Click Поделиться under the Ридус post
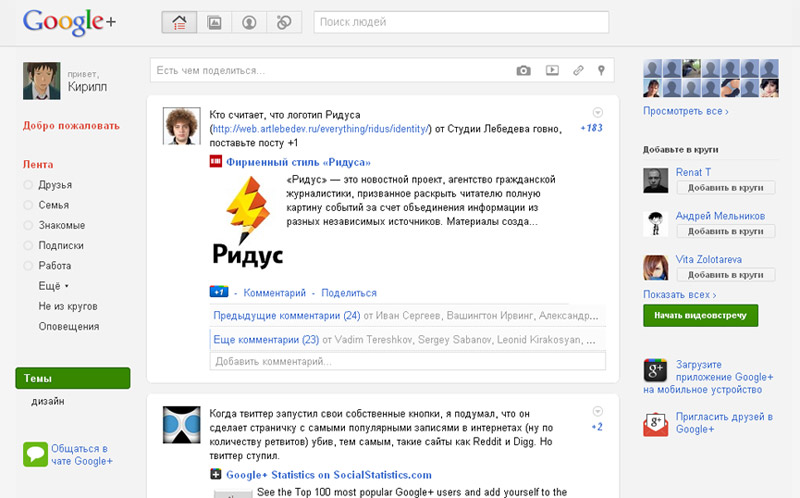Viewport: 800px width, 498px height. tap(349, 293)
